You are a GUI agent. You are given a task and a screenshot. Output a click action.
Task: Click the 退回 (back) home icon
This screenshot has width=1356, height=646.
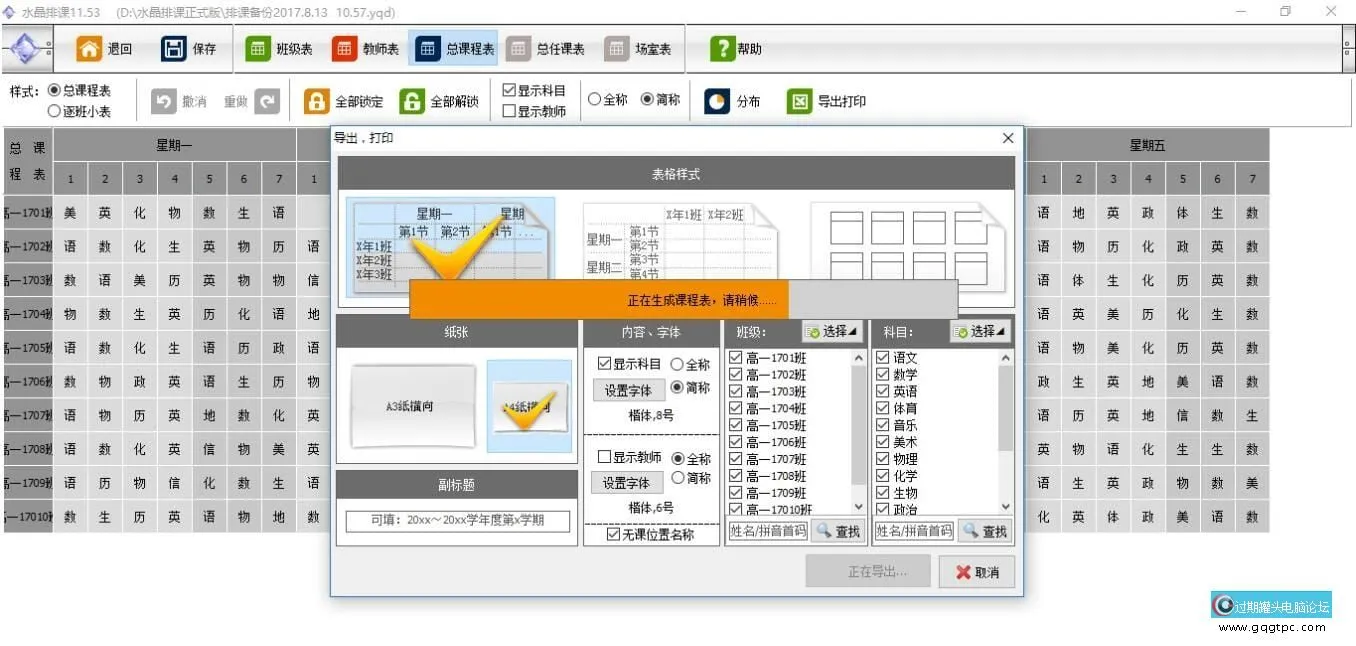coord(90,49)
